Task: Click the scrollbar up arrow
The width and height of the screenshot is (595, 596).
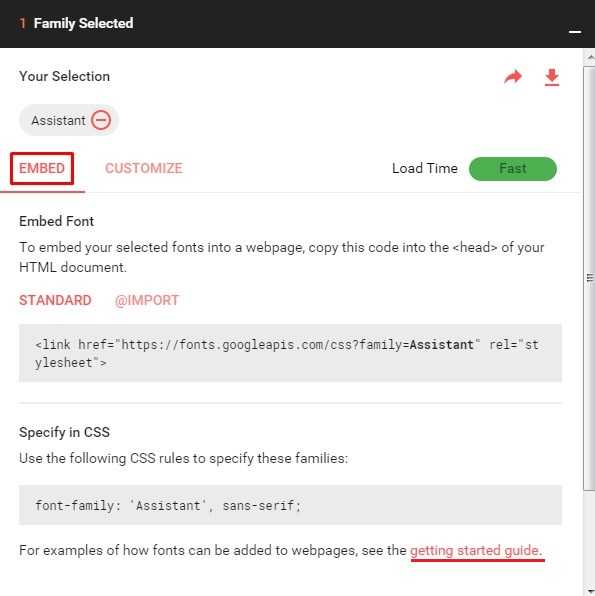Action: [590, 57]
